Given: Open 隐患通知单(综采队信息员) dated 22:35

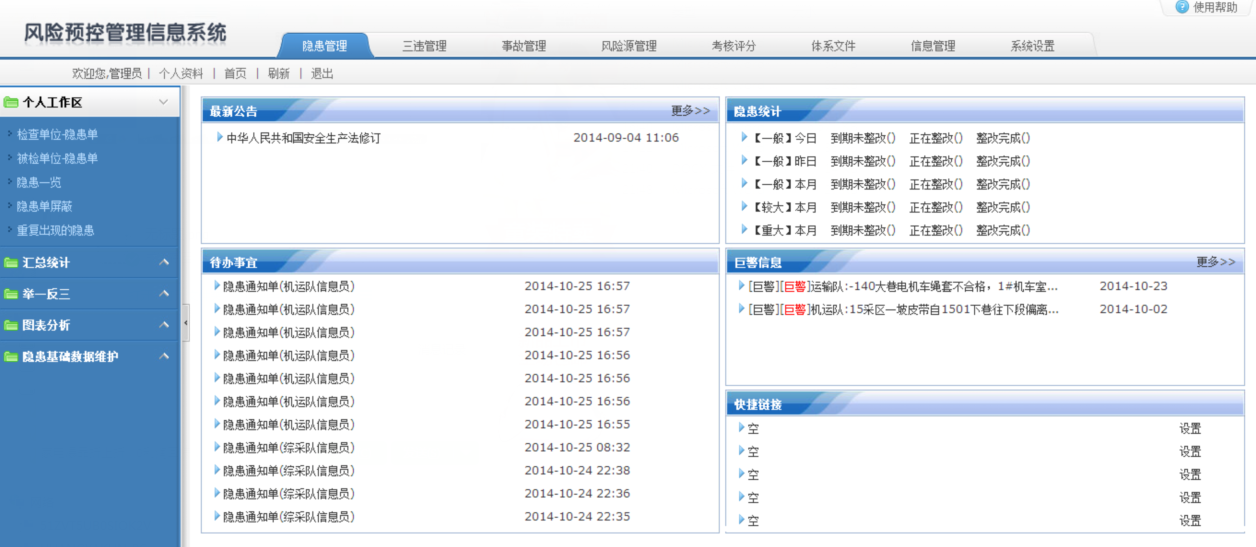Looking at the screenshot, I should click(x=288, y=516).
